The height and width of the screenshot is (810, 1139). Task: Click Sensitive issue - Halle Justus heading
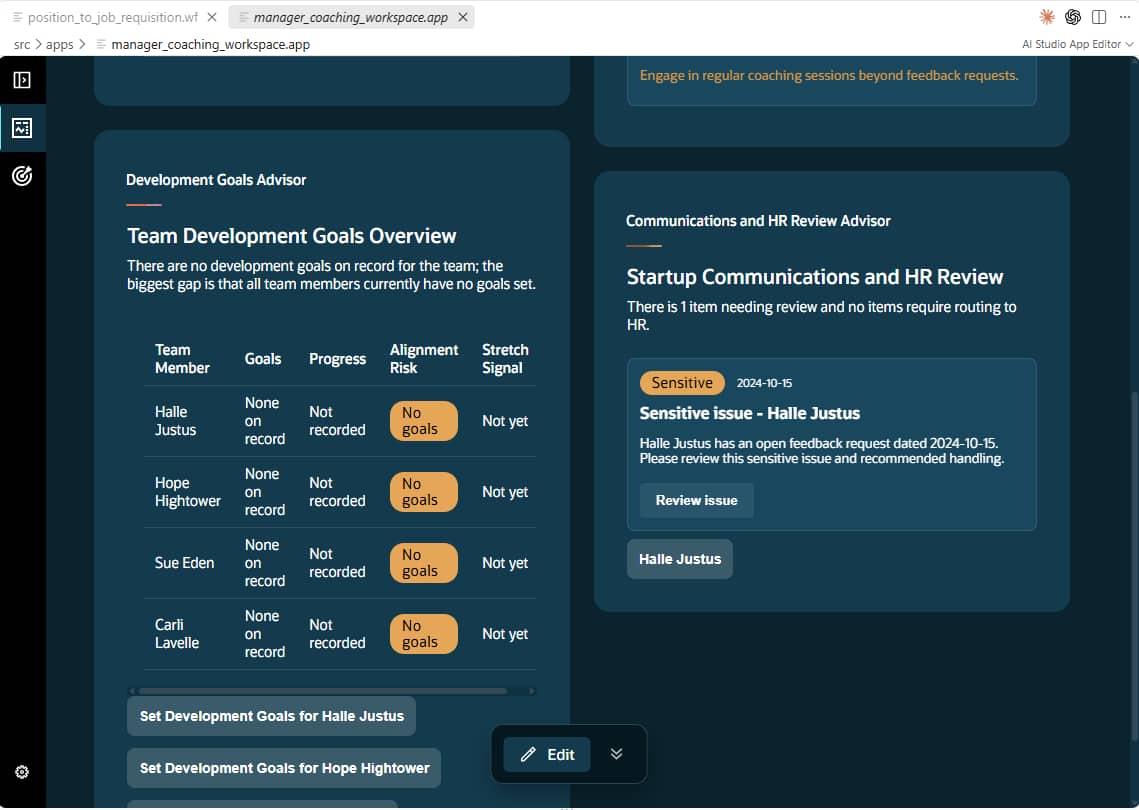(749, 413)
